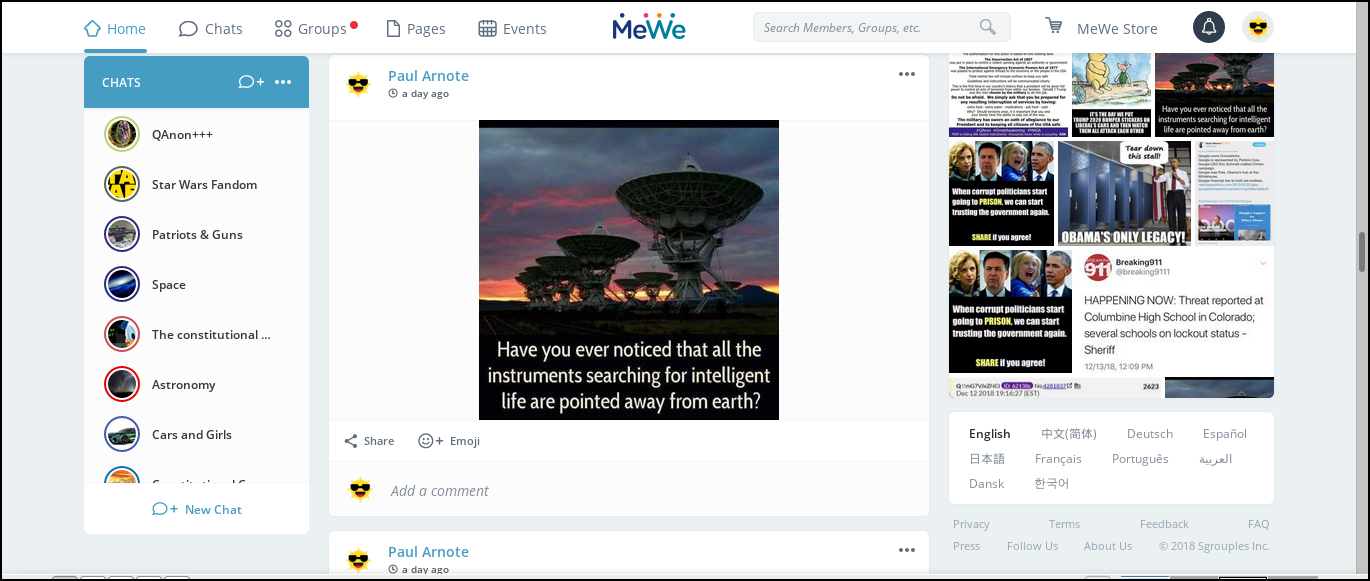Switch language to Español

point(1225,434)
